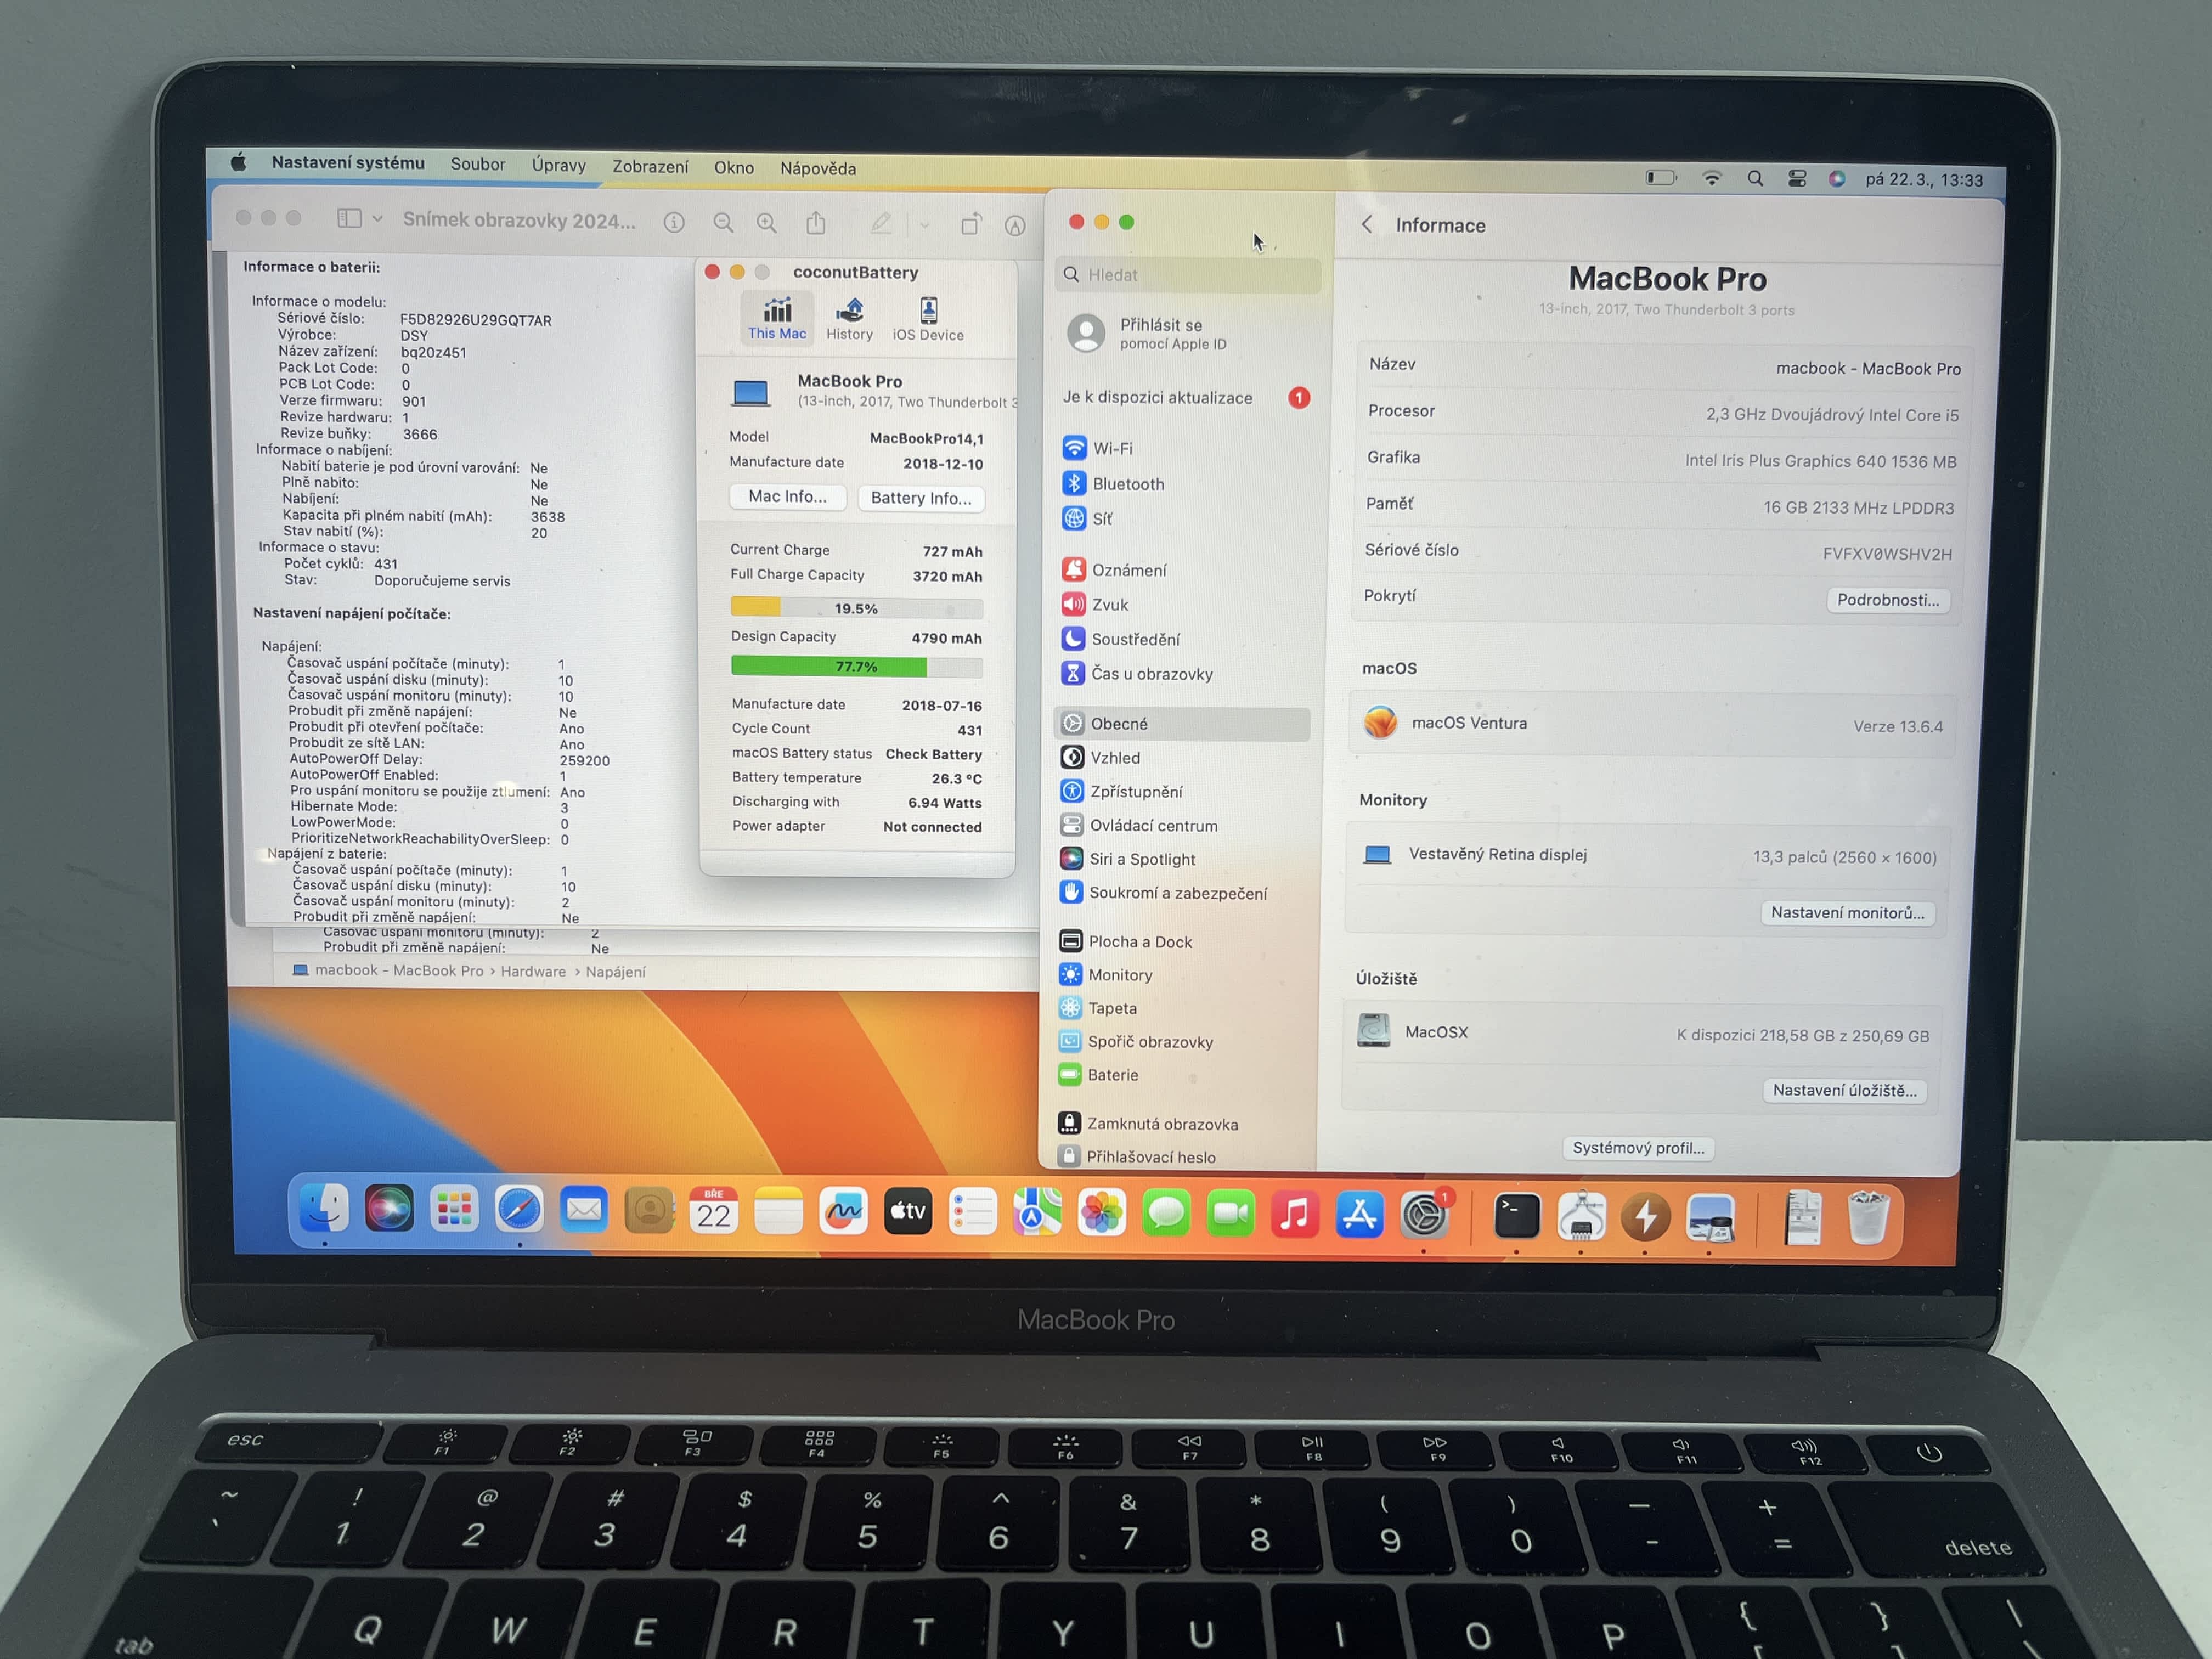
Task: Open Control Center in the menu bar
Action: pos(1797,179)
